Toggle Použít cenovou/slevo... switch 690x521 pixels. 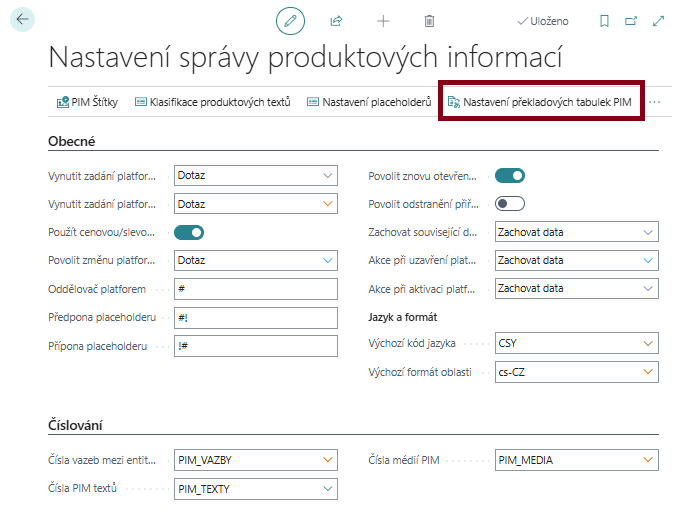coord(189,232)
